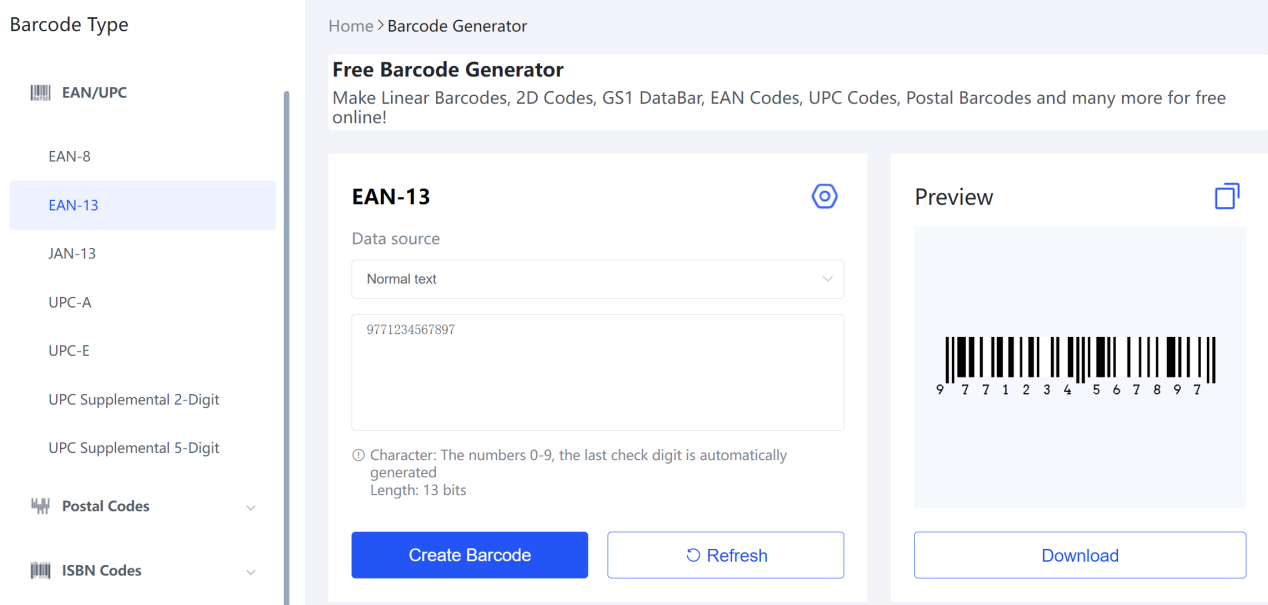The image size is (1268, 605).
Task: Click the sidebar vertical scrollbar
Action: tap(286, 348)
